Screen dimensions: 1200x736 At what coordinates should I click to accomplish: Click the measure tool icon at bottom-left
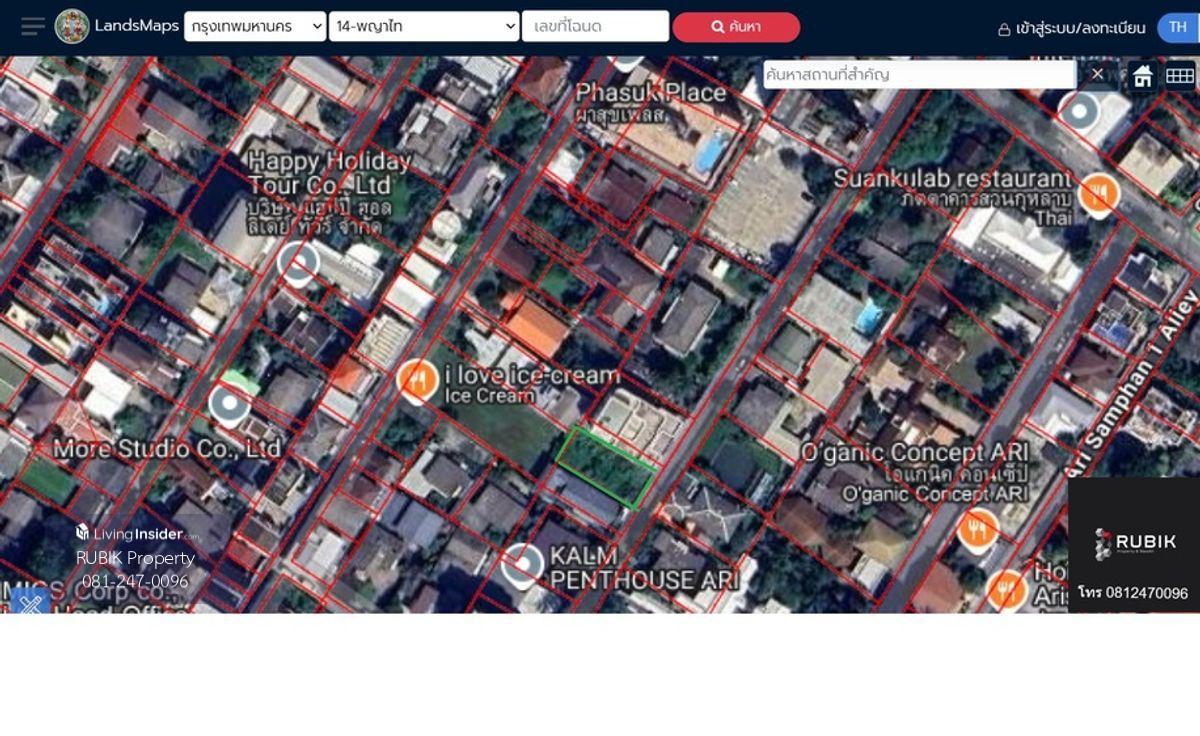(30, 603)
